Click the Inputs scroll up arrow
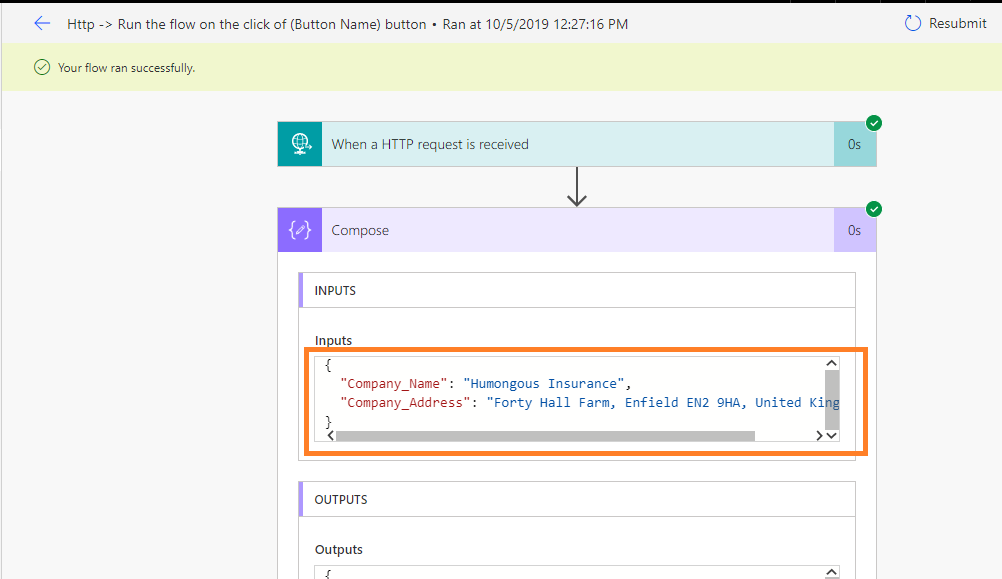1002x579 pixels. (831, 363)
